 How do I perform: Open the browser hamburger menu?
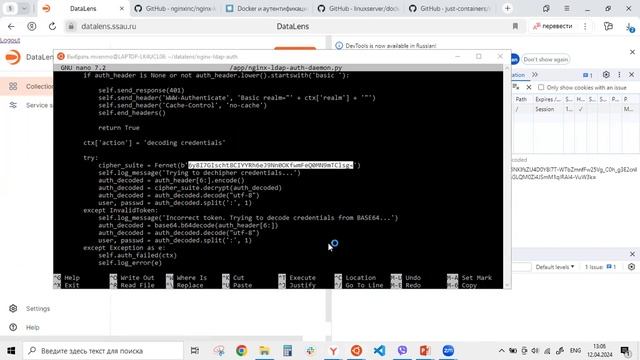click(x=567, y=8)
